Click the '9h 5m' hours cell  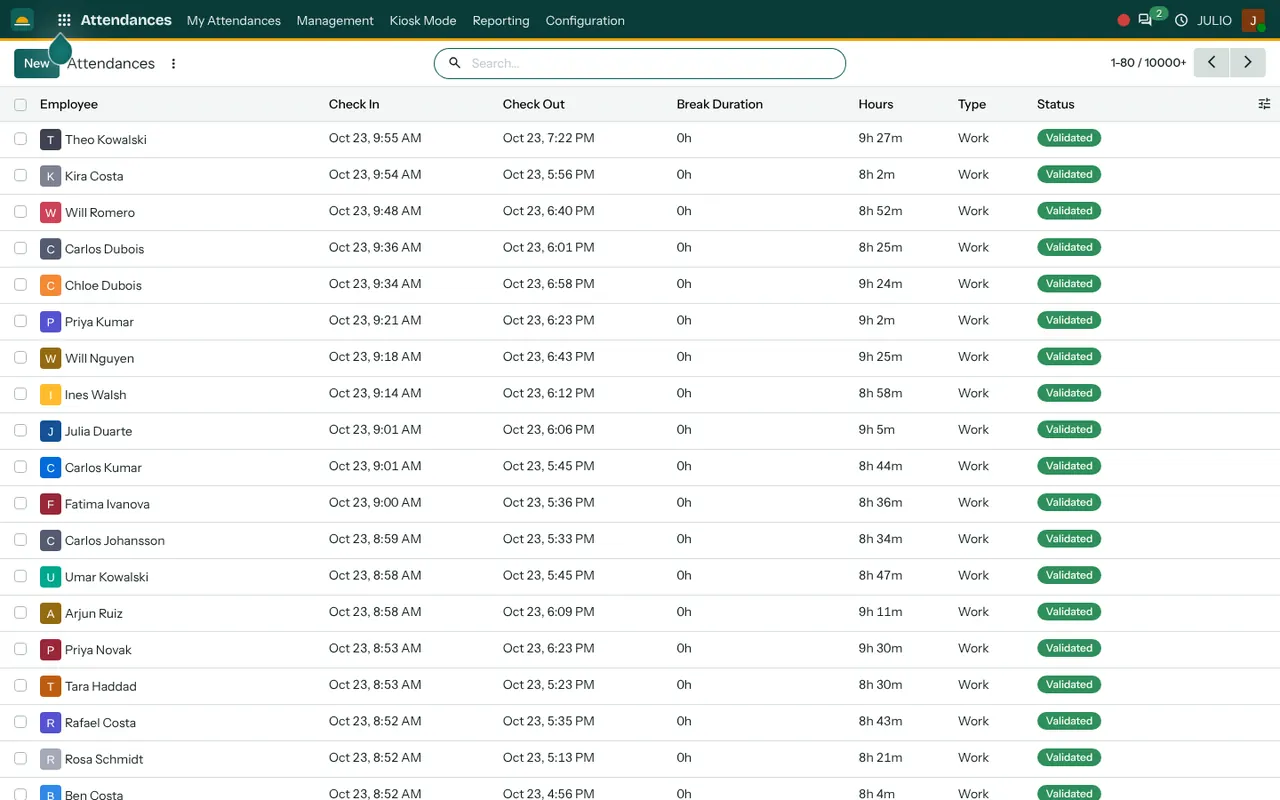[x=877, y=430]
